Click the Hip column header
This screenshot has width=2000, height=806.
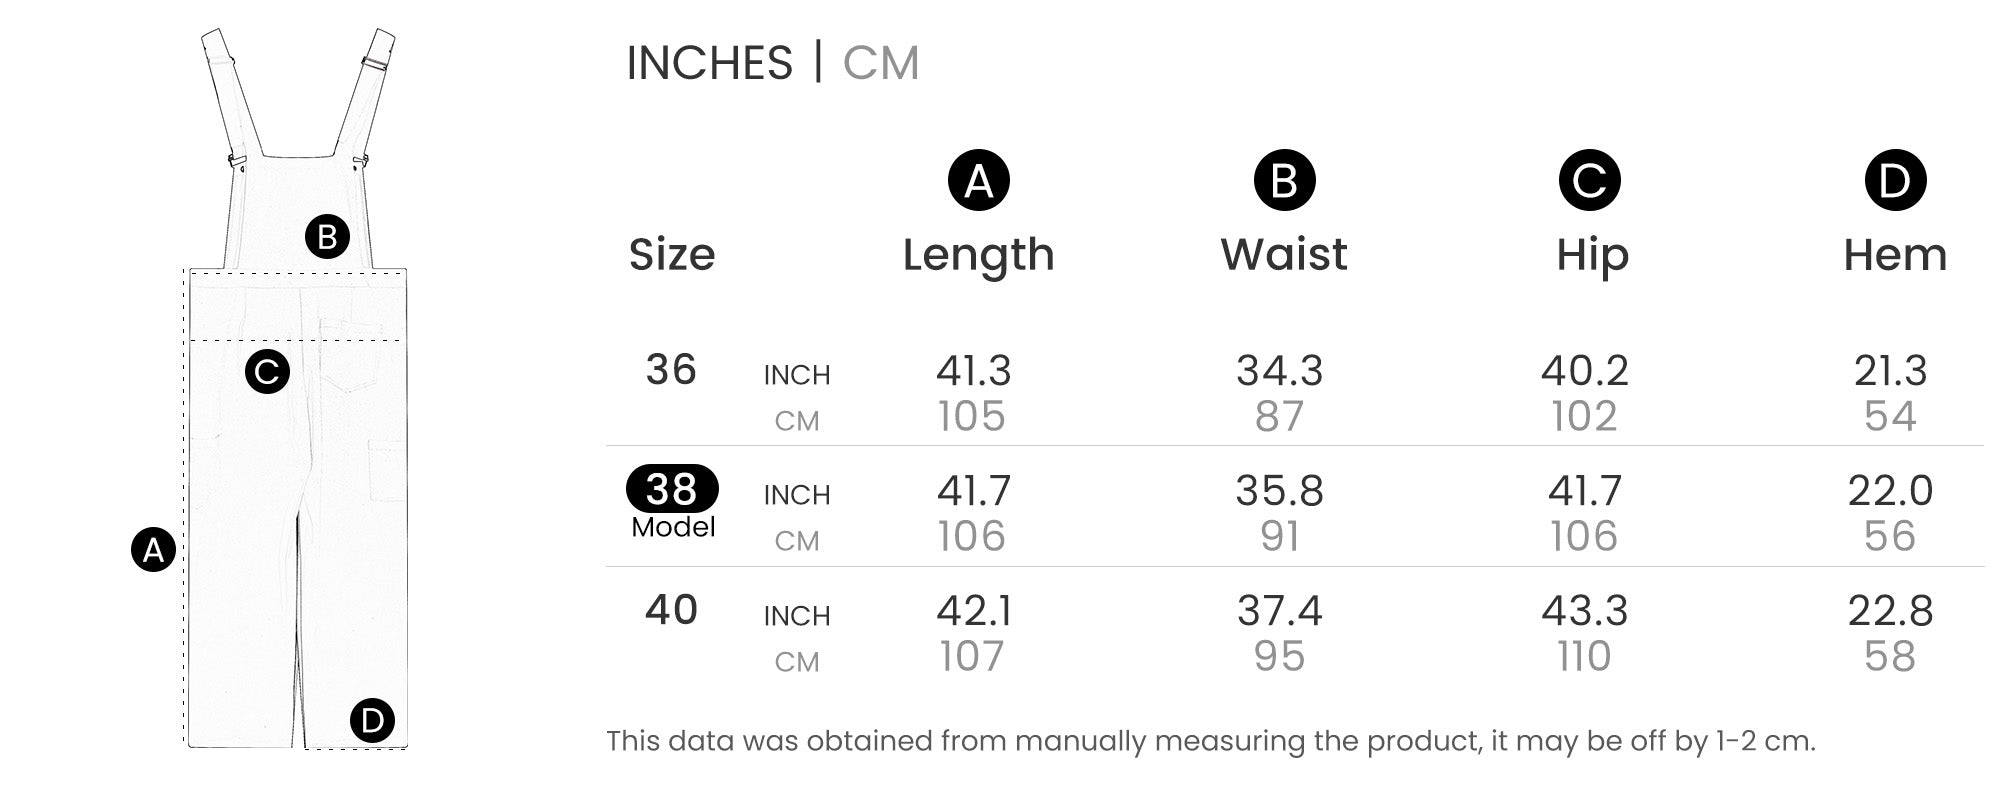(x=1592, y=256)
